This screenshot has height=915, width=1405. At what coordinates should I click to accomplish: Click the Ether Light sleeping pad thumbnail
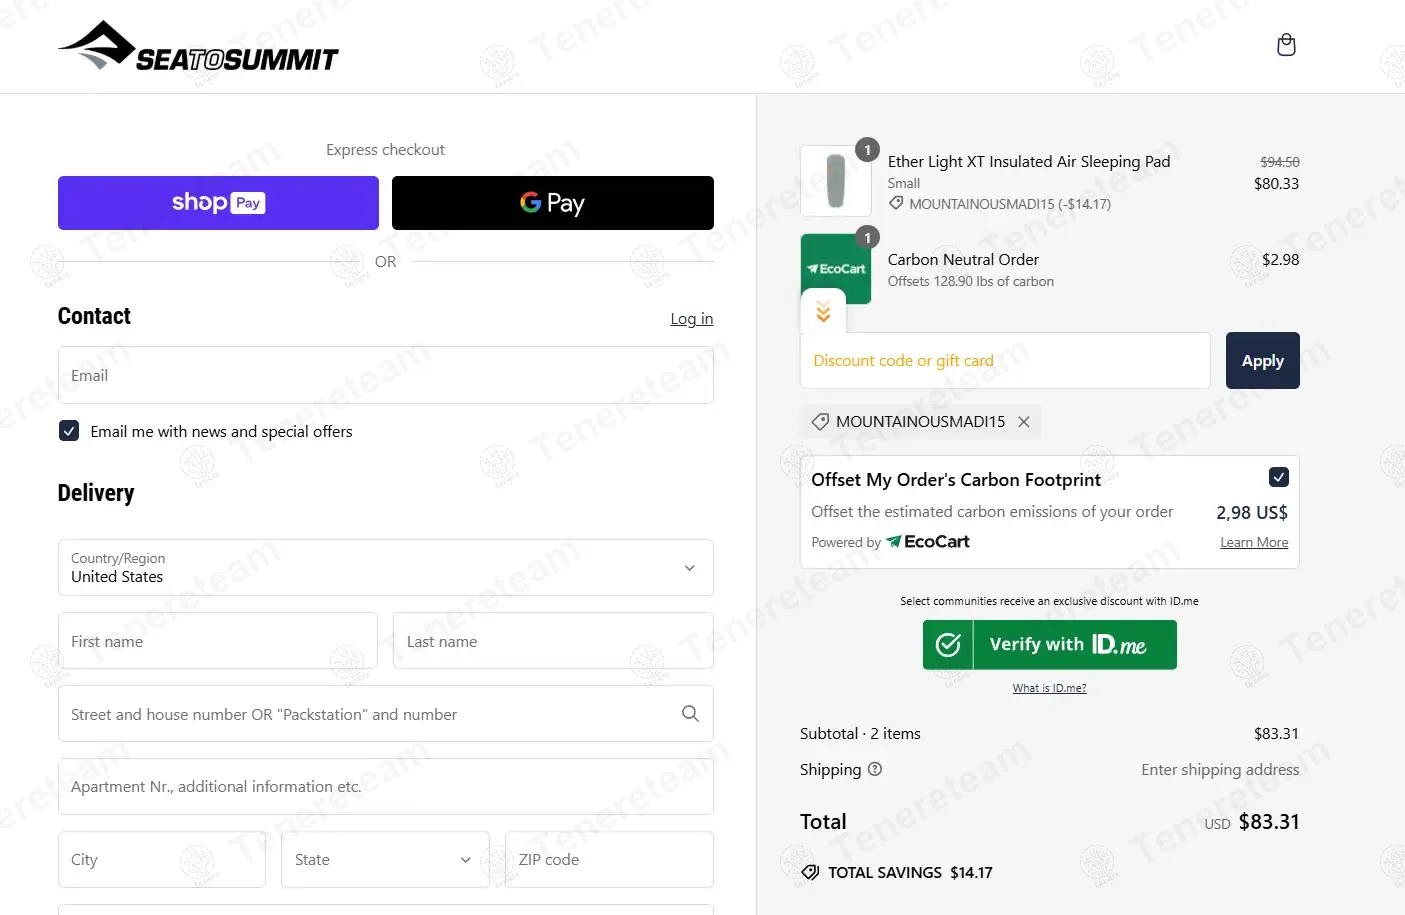[836, 181]
